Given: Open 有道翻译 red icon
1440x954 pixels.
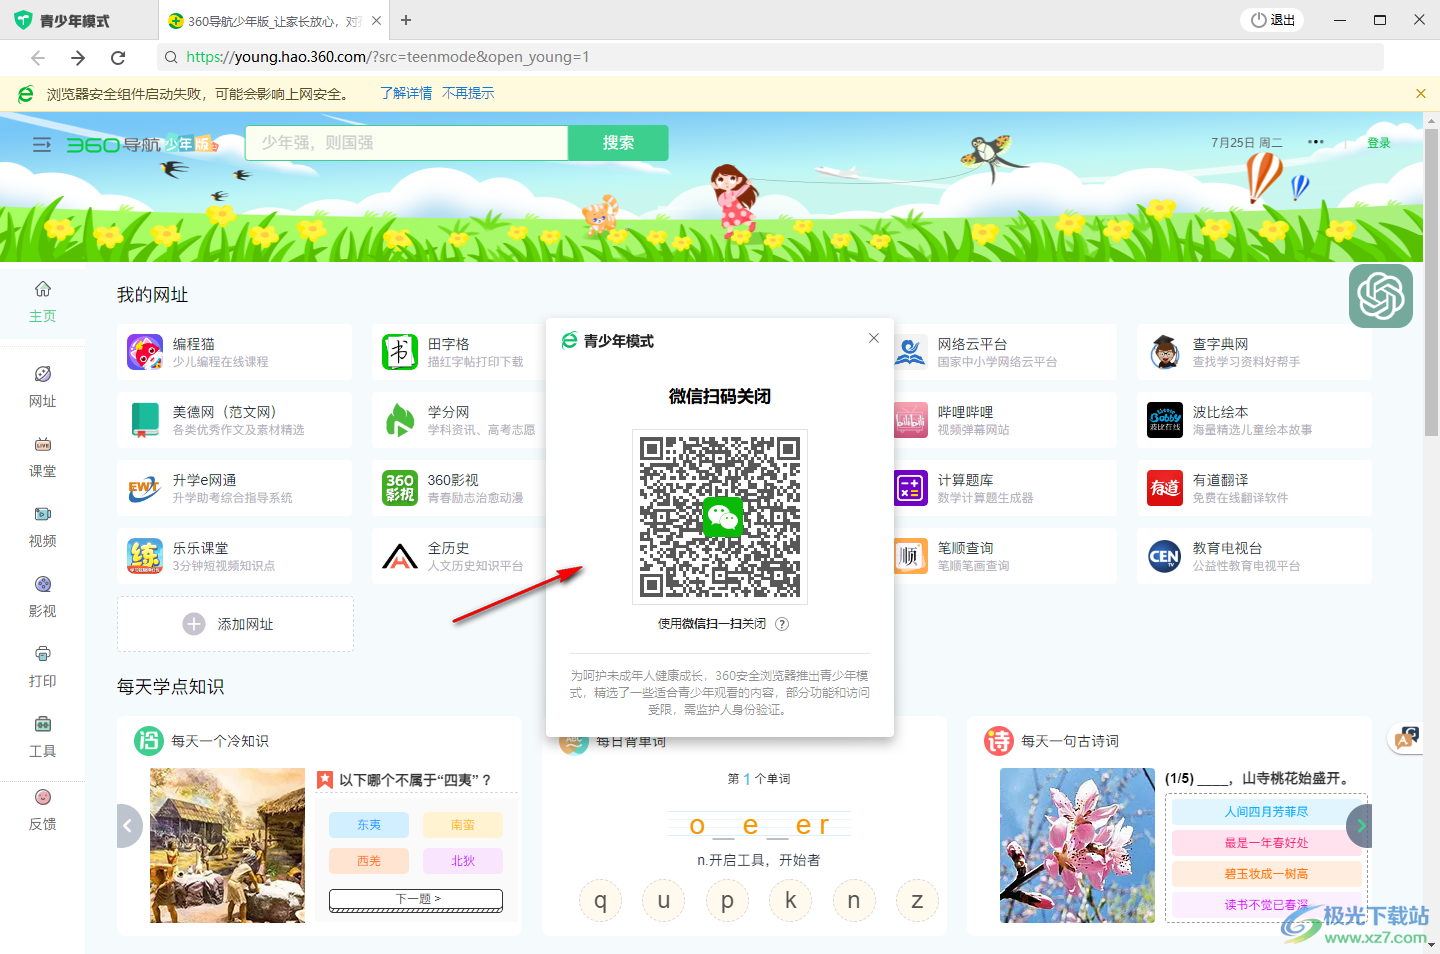Looking at the screenshot, I should coord(1165,488).
